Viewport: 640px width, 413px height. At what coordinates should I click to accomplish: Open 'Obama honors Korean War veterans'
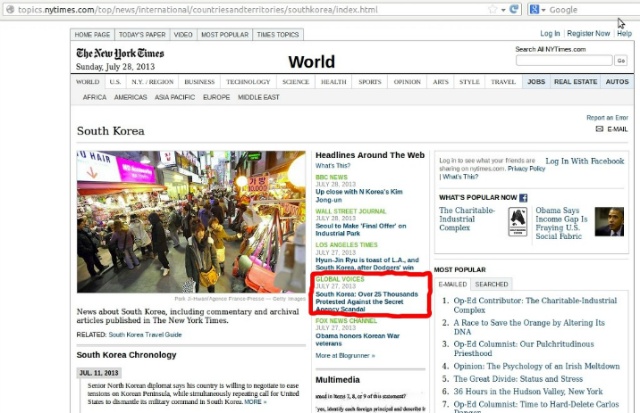357,340
